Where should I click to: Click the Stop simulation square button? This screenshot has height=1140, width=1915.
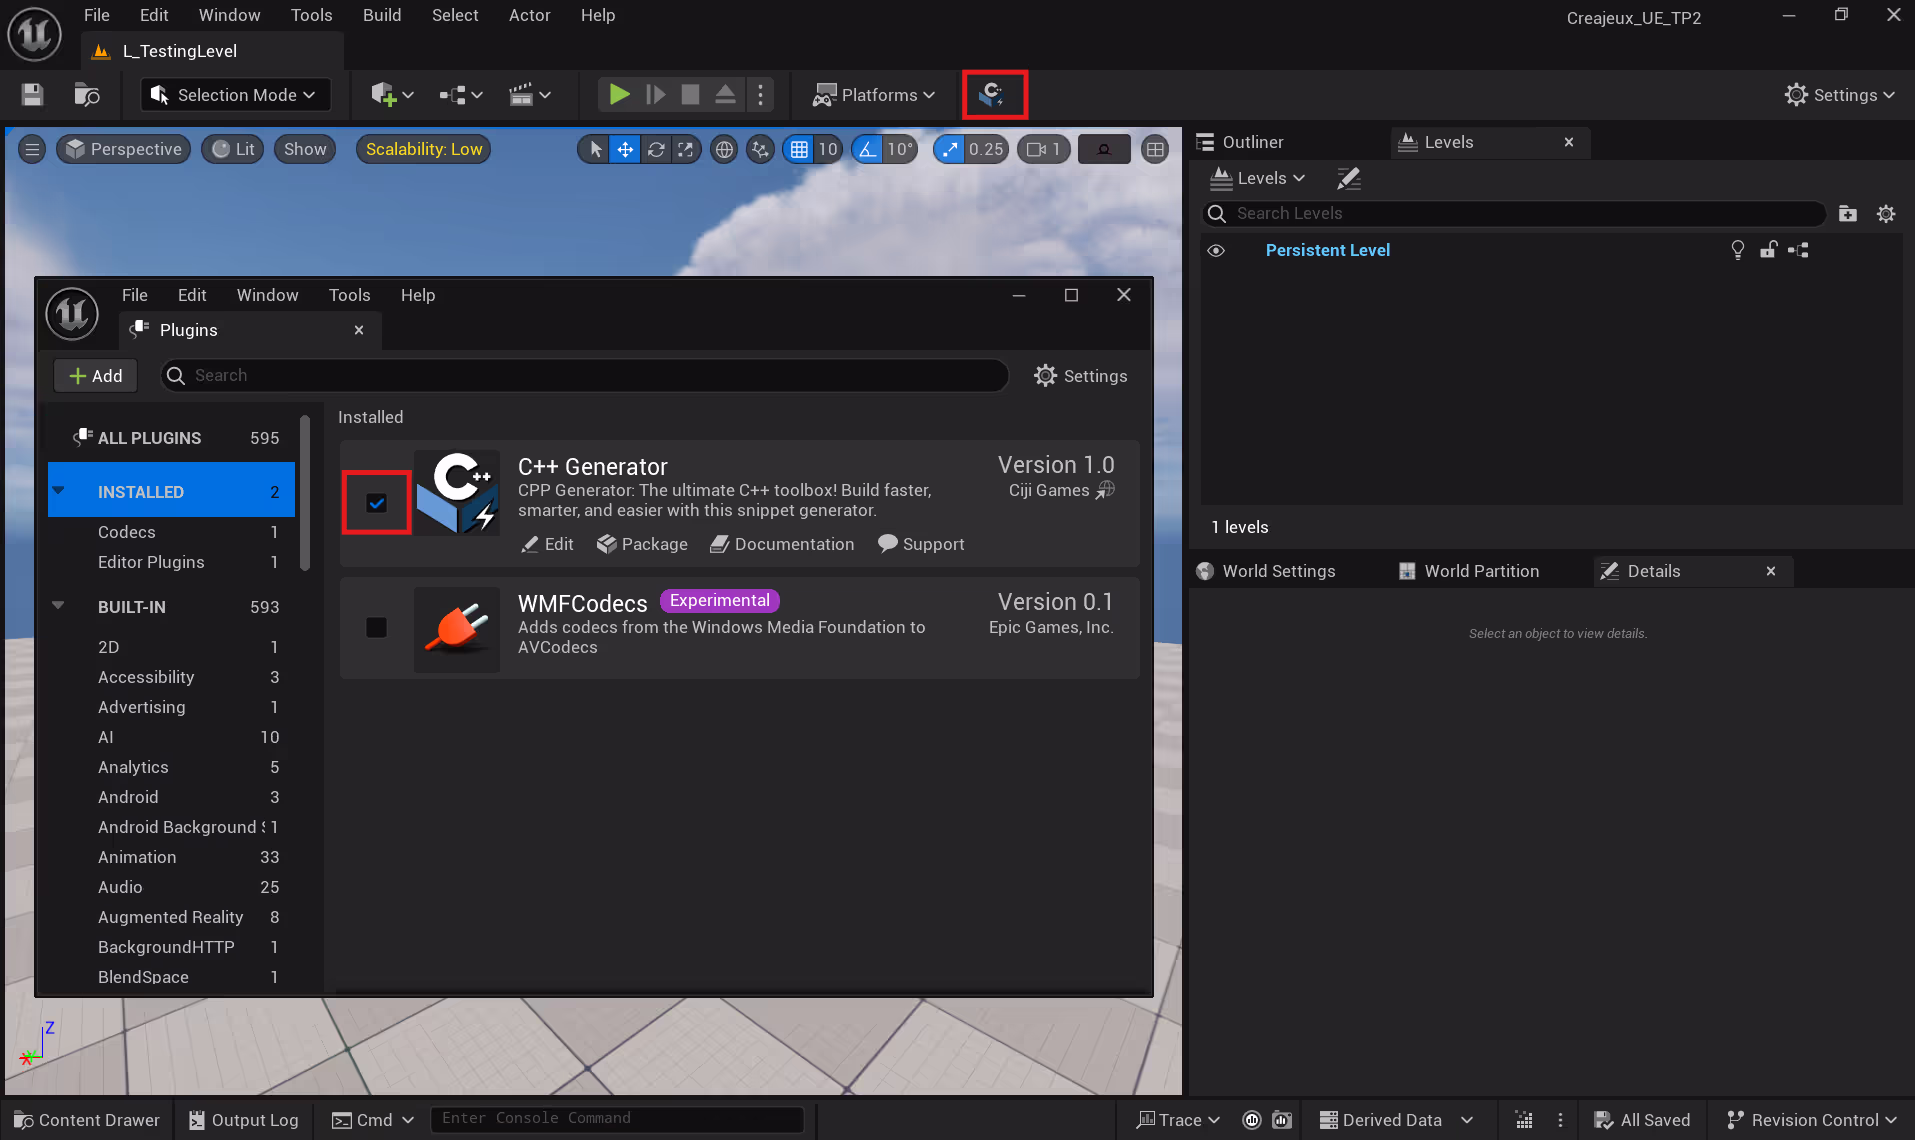point(690,95)
